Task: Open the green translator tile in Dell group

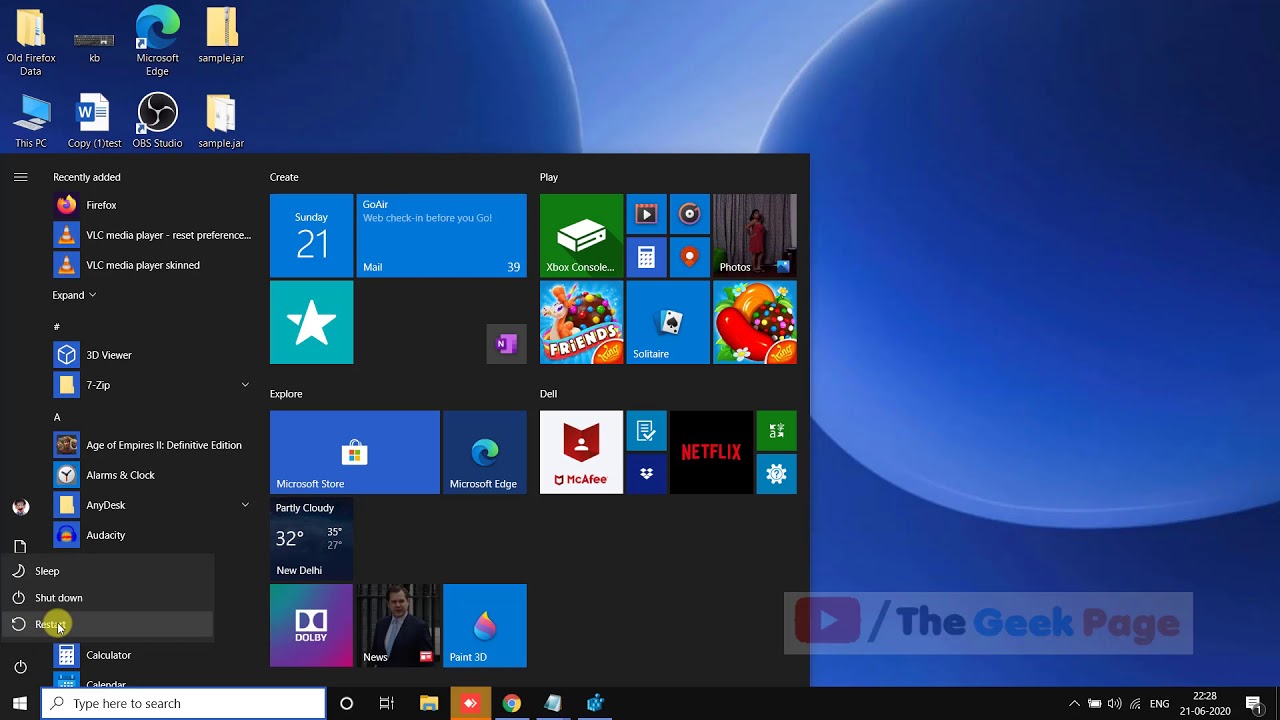Action: point(777,430)
